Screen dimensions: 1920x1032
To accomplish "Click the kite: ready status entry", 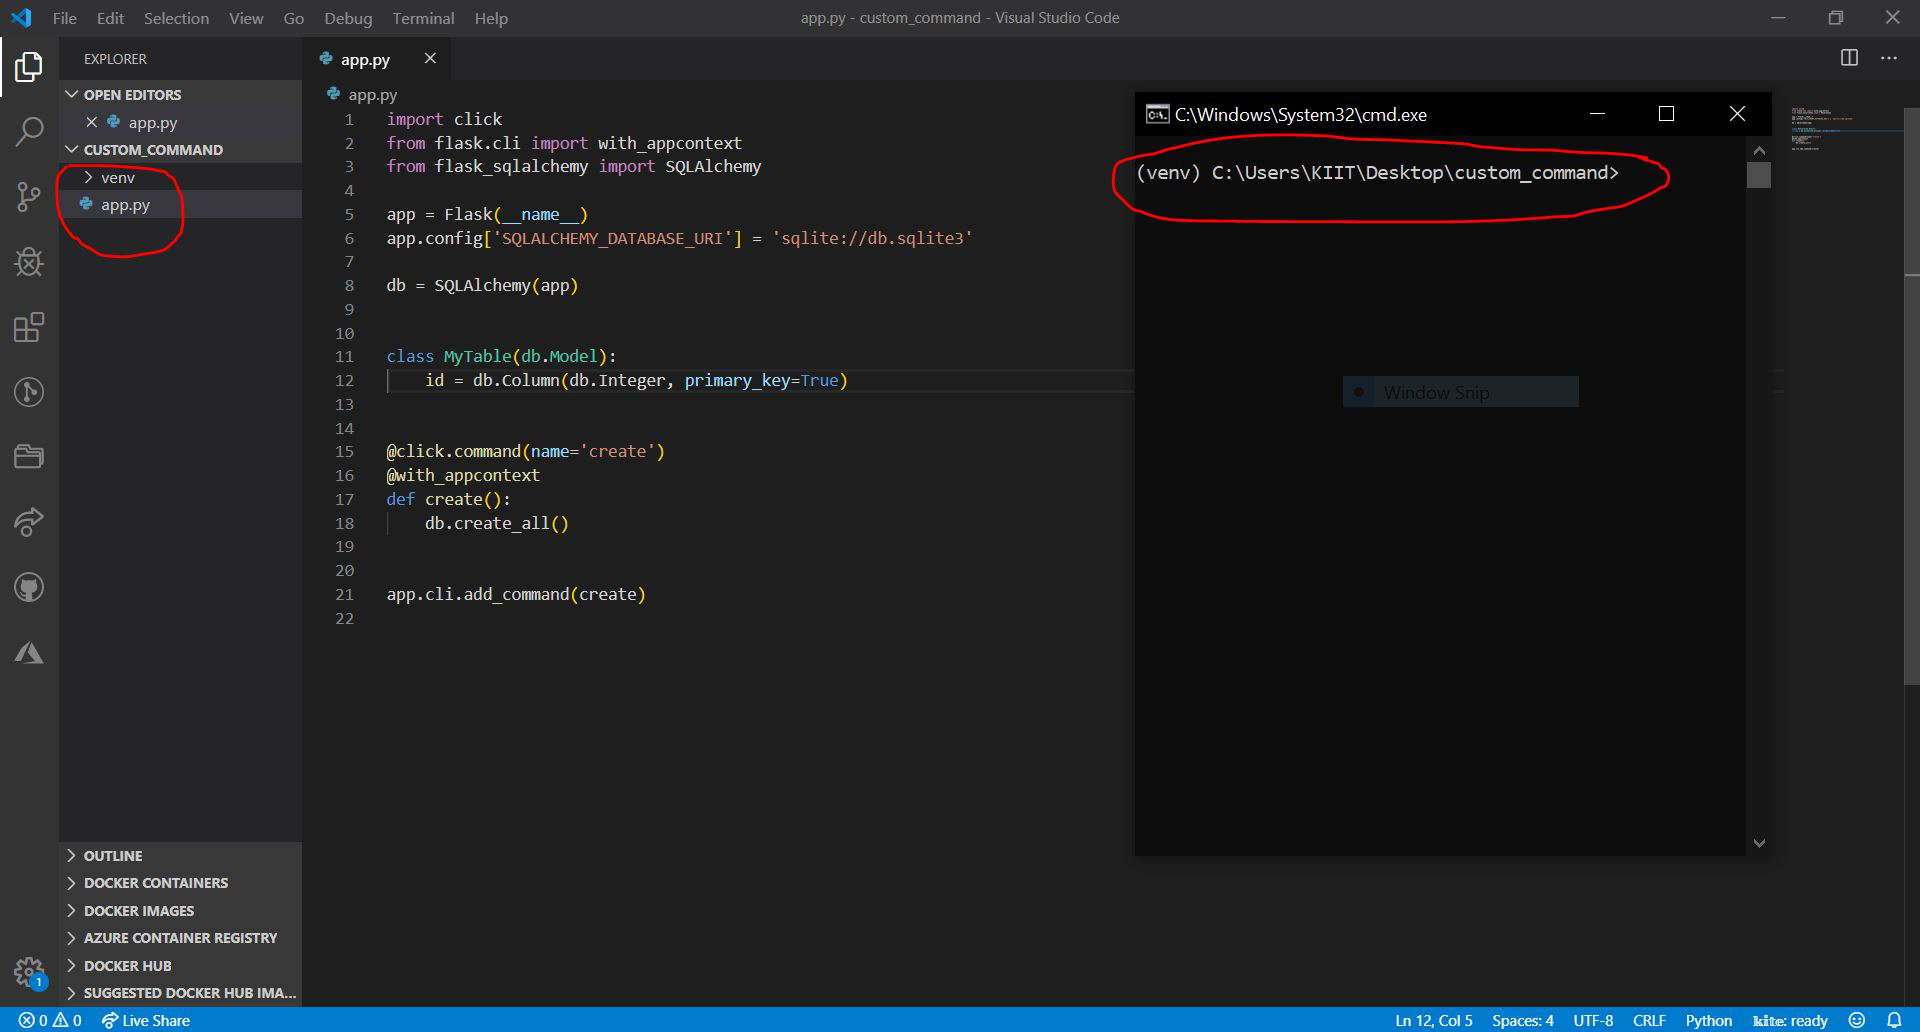I will (1790, 1020).
